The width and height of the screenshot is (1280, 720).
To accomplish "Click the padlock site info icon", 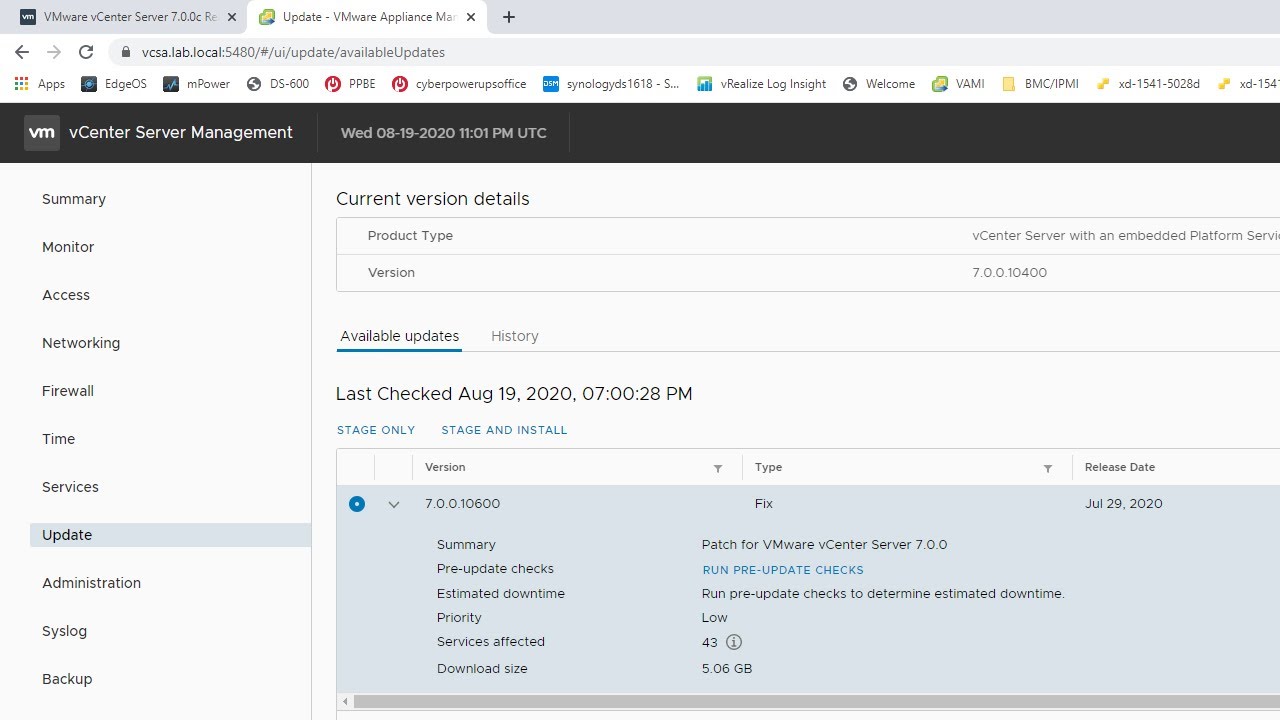I will pos(126,52).
